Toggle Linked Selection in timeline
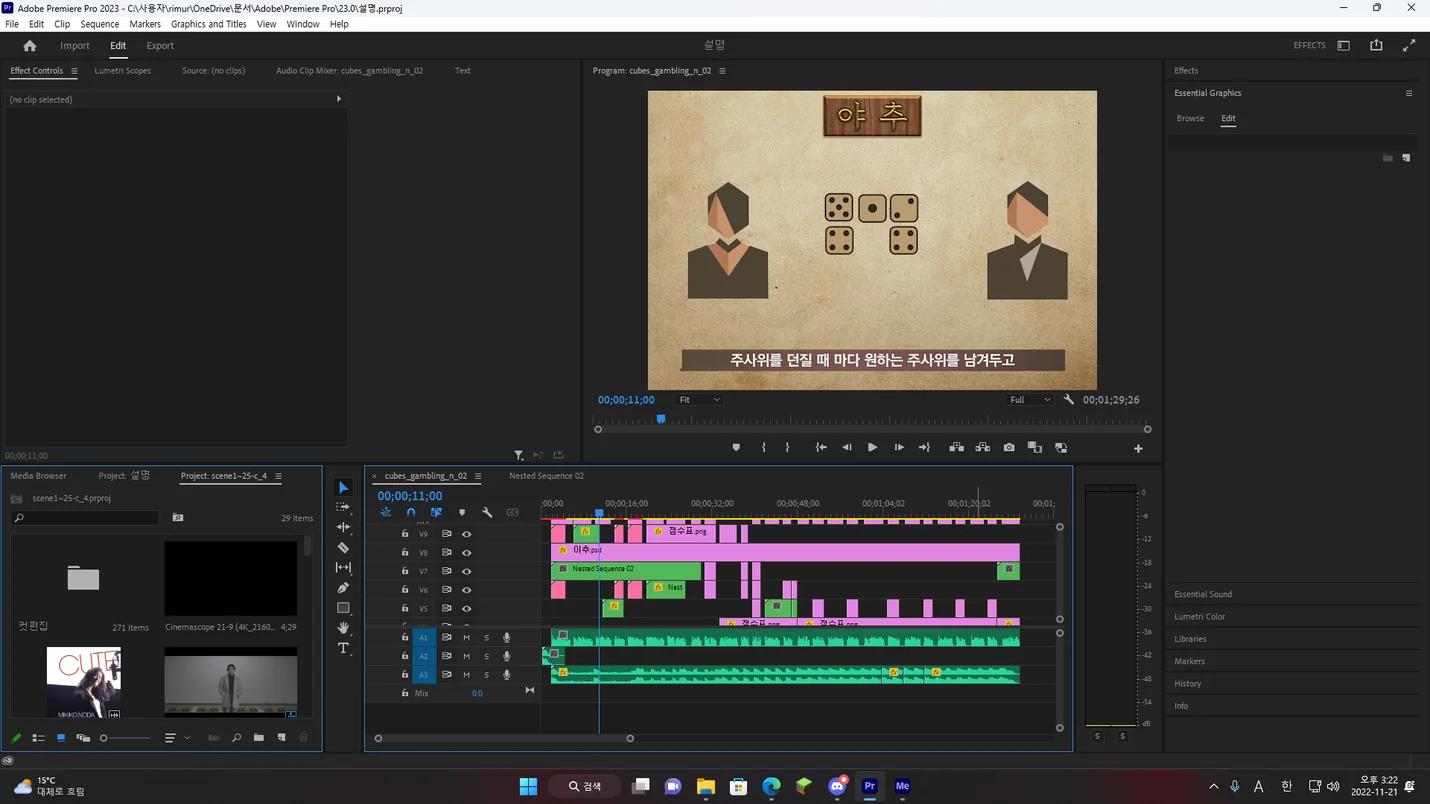 tap(436, 512)
